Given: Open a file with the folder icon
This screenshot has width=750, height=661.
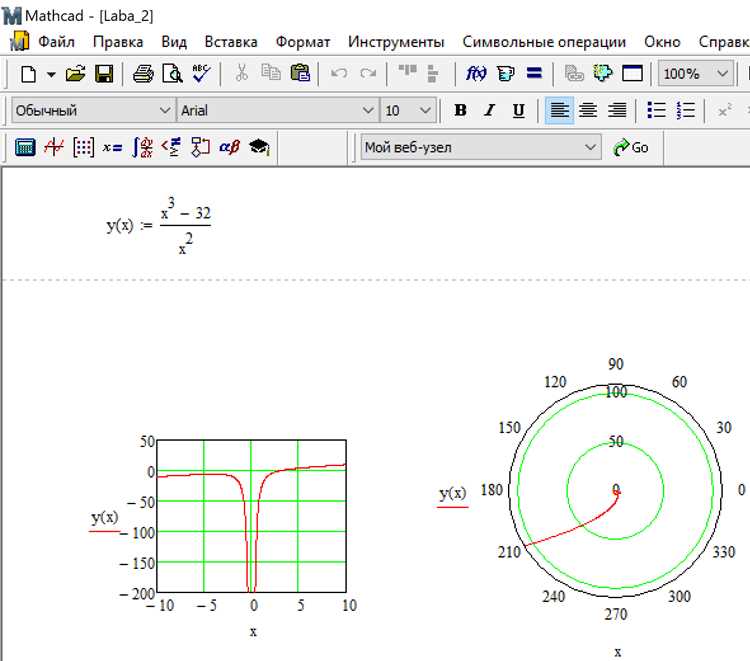Looking at the screenshot, I should click(x=75, y=74).
